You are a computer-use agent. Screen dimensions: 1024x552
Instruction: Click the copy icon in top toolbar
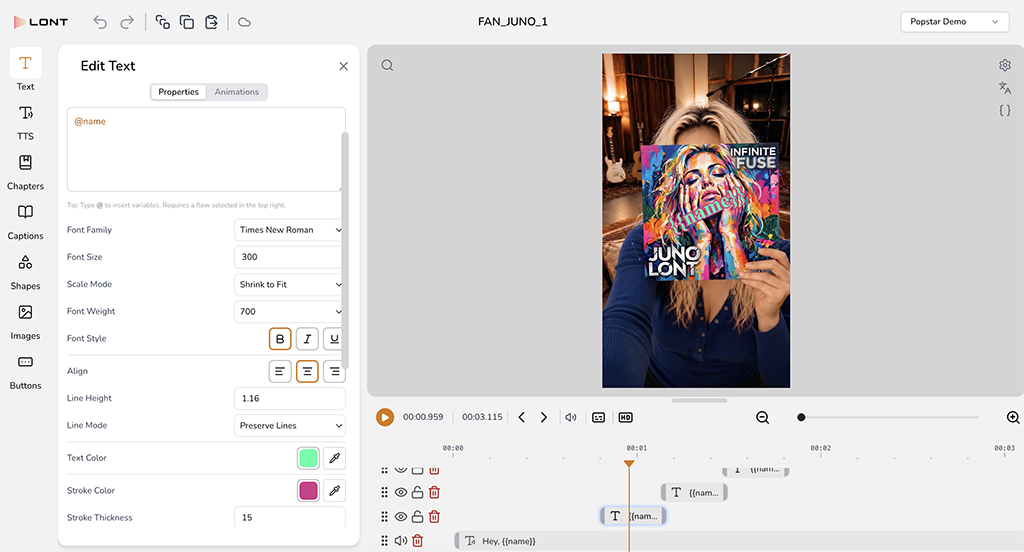pyautogui.click(x=187, y=22)
